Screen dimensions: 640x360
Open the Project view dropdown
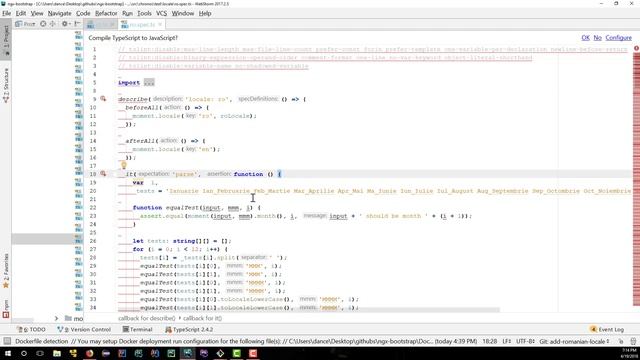coord(25,24)
